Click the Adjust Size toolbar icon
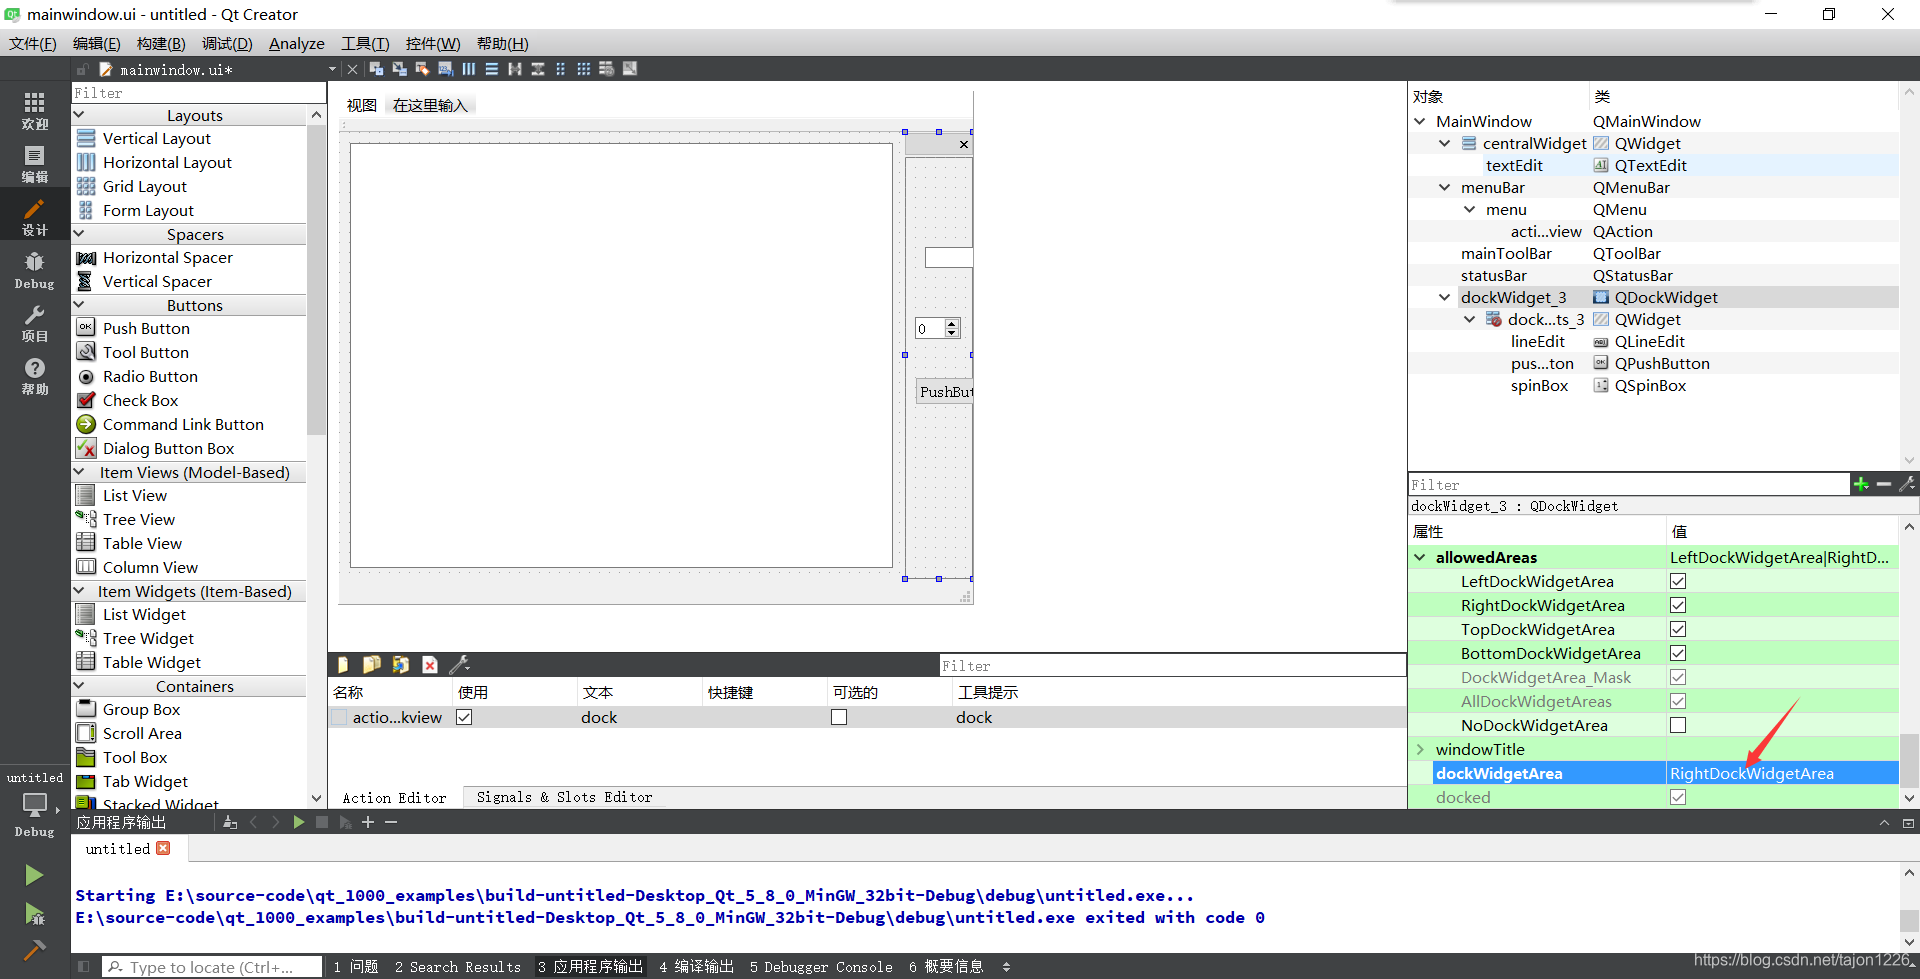 click(x=630, y=68)
